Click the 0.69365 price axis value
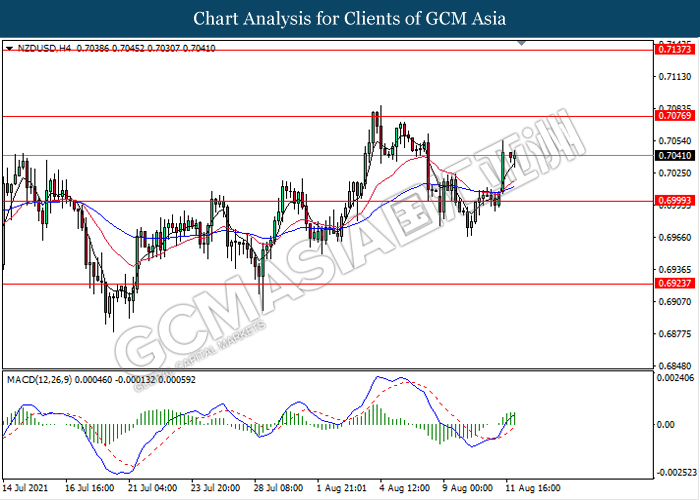700x500 pixels. (675, 270)
